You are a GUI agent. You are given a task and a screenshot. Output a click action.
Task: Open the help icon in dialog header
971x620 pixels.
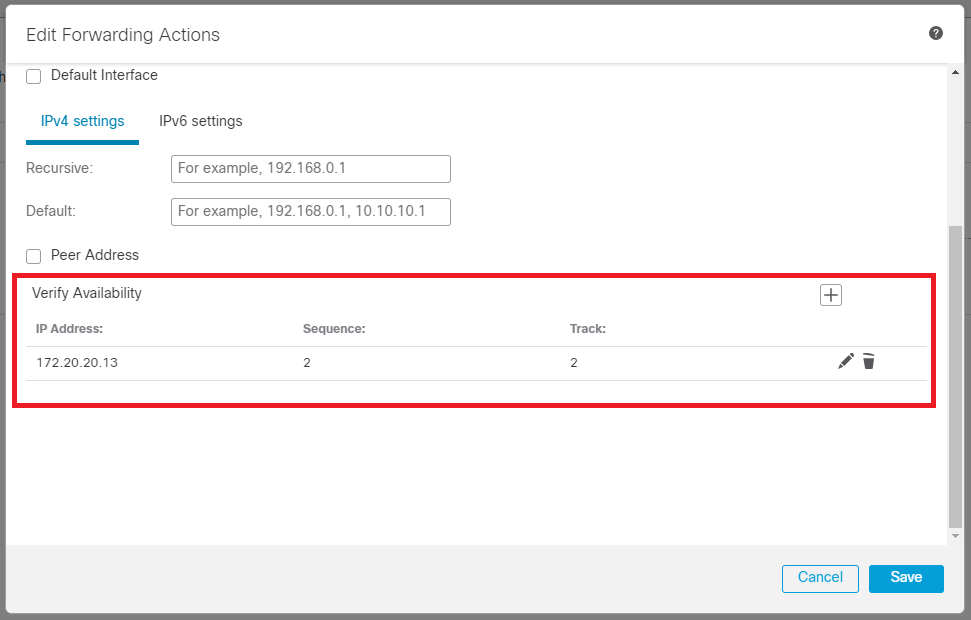(x=936, y=33)
